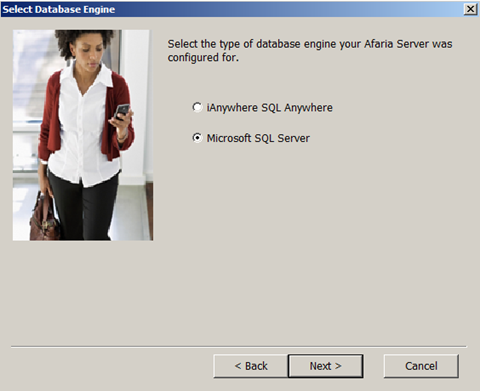Click the instruction text about Afaria Server
Screen dimensions: 480x391
[x=310, y=50]
